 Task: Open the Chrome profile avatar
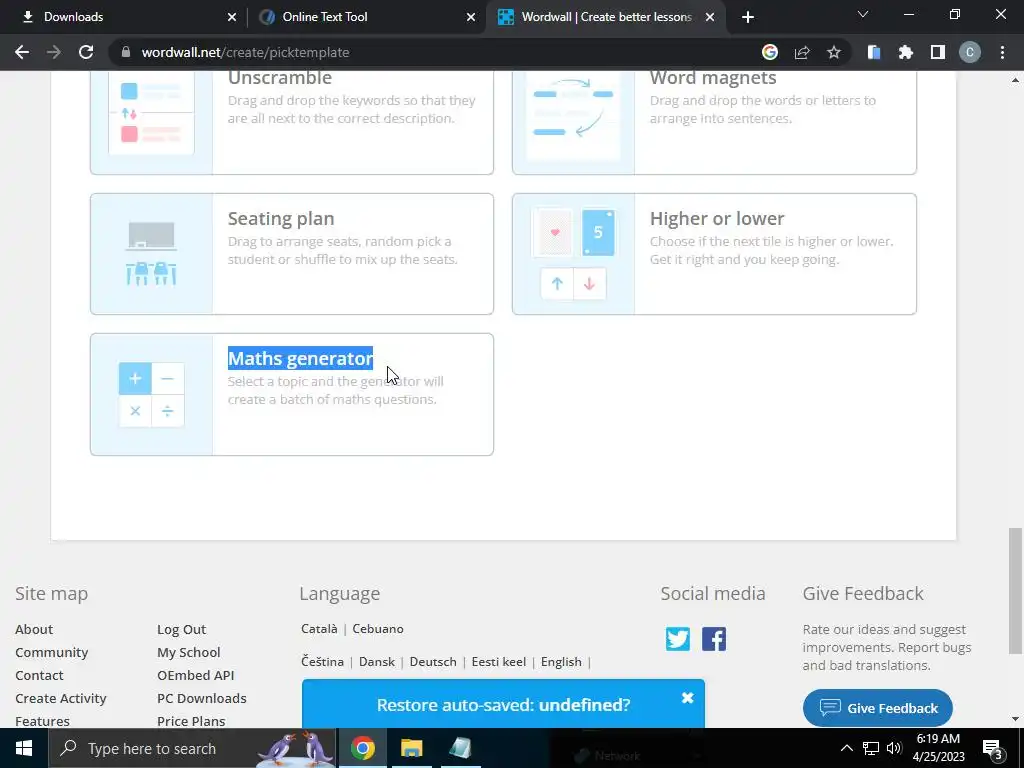(970, 52)
